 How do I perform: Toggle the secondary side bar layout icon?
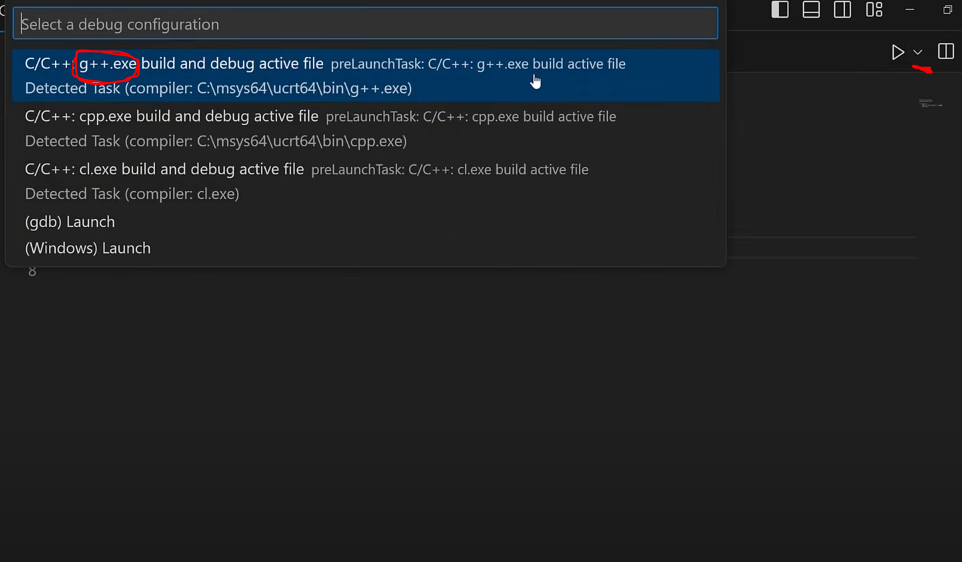click(x=842, y=10)
